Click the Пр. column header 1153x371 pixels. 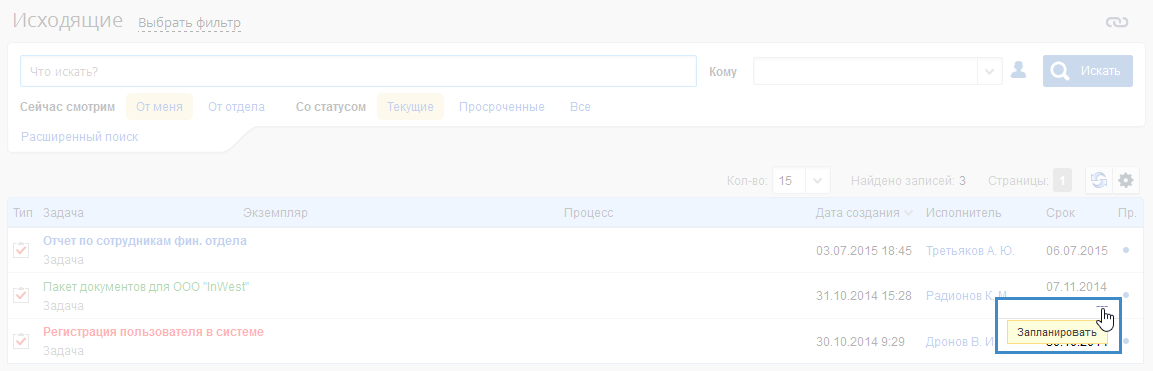click(1126, 213)
